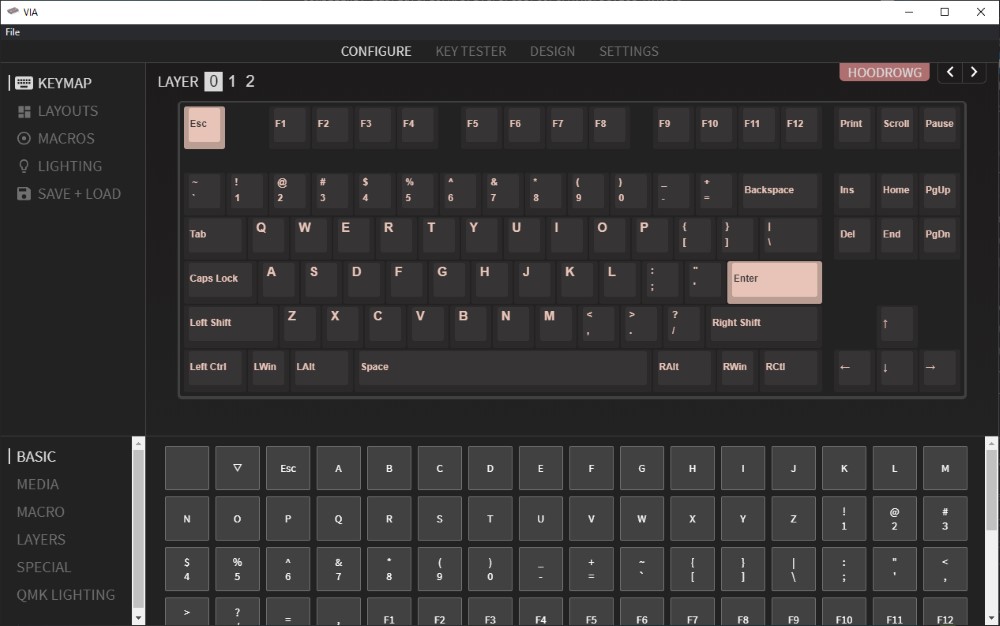The height and width of the screenshot is (626, 1000).
Task: Open the Settings tab
Action: (x=628, y=51)
